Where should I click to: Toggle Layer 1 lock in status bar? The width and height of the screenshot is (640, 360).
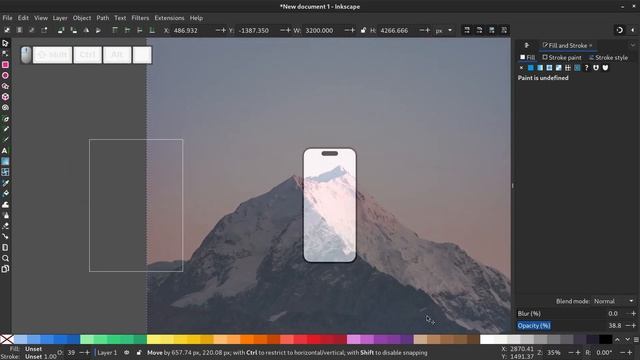139,353
